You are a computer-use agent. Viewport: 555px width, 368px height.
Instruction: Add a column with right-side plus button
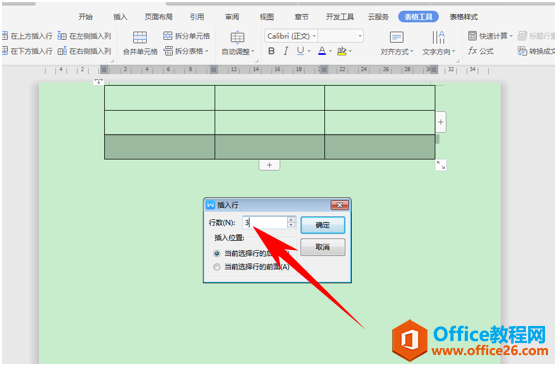point(441,122)
